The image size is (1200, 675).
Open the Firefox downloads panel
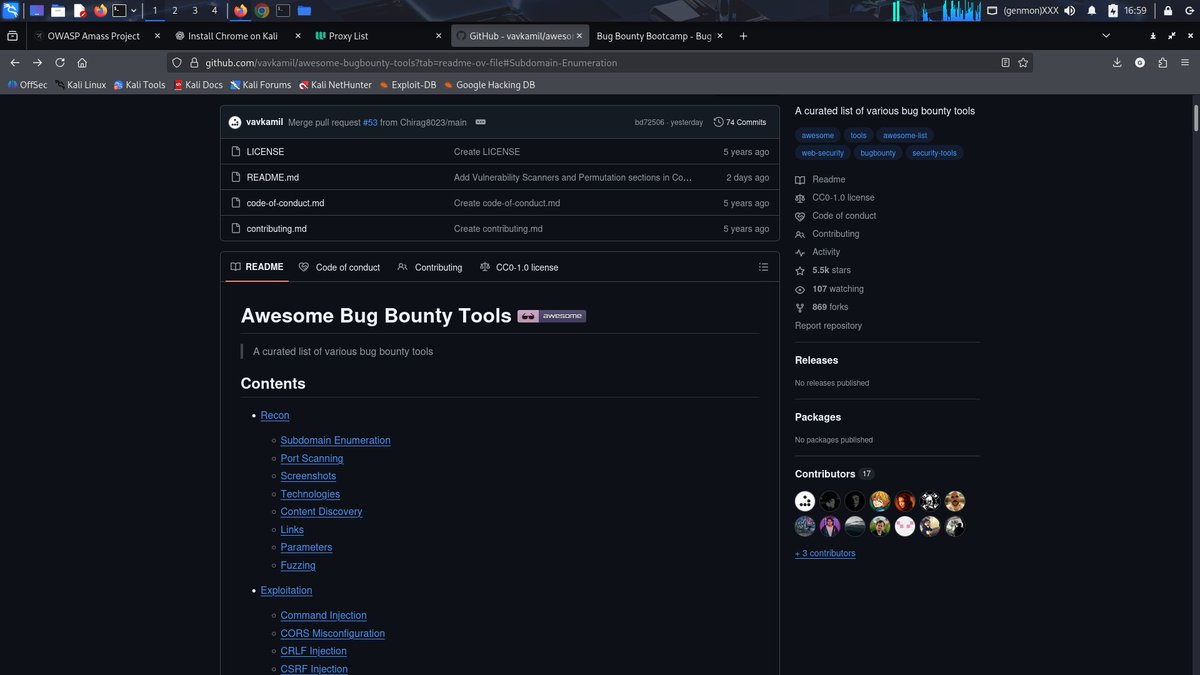click(x=1117, y=62)
